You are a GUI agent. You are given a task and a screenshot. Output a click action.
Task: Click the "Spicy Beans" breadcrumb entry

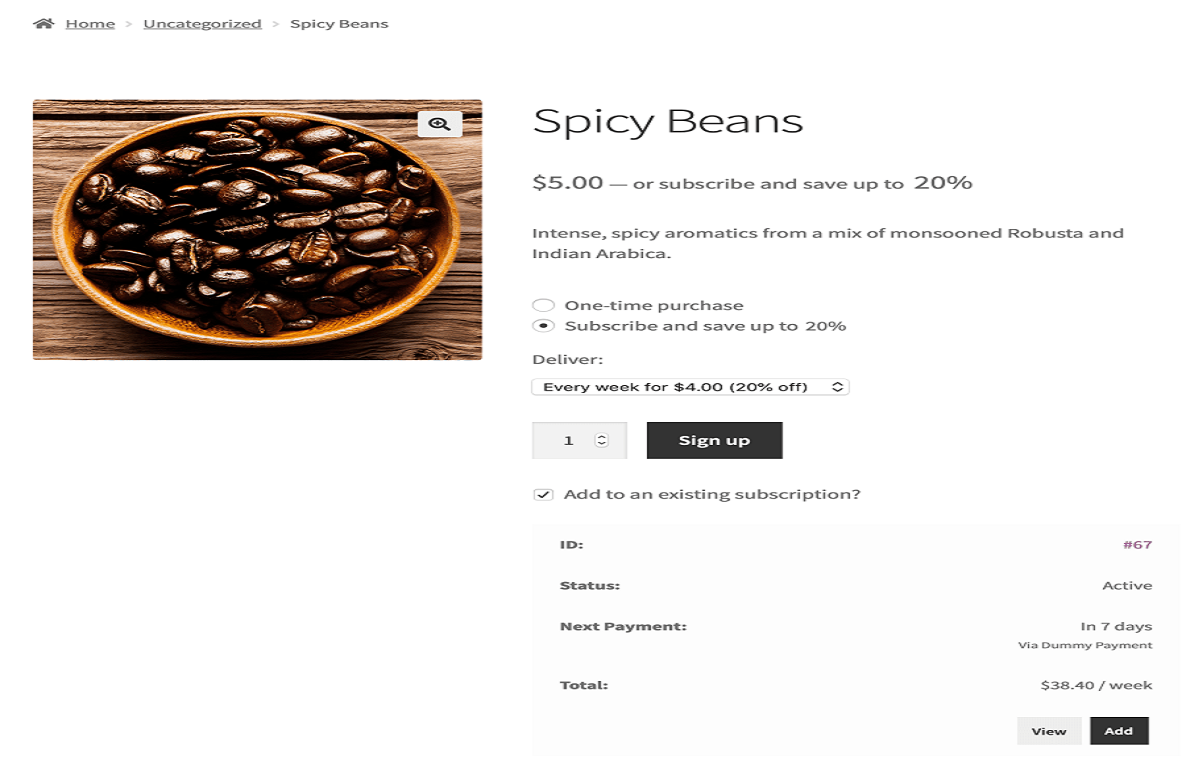click(337, 22)
